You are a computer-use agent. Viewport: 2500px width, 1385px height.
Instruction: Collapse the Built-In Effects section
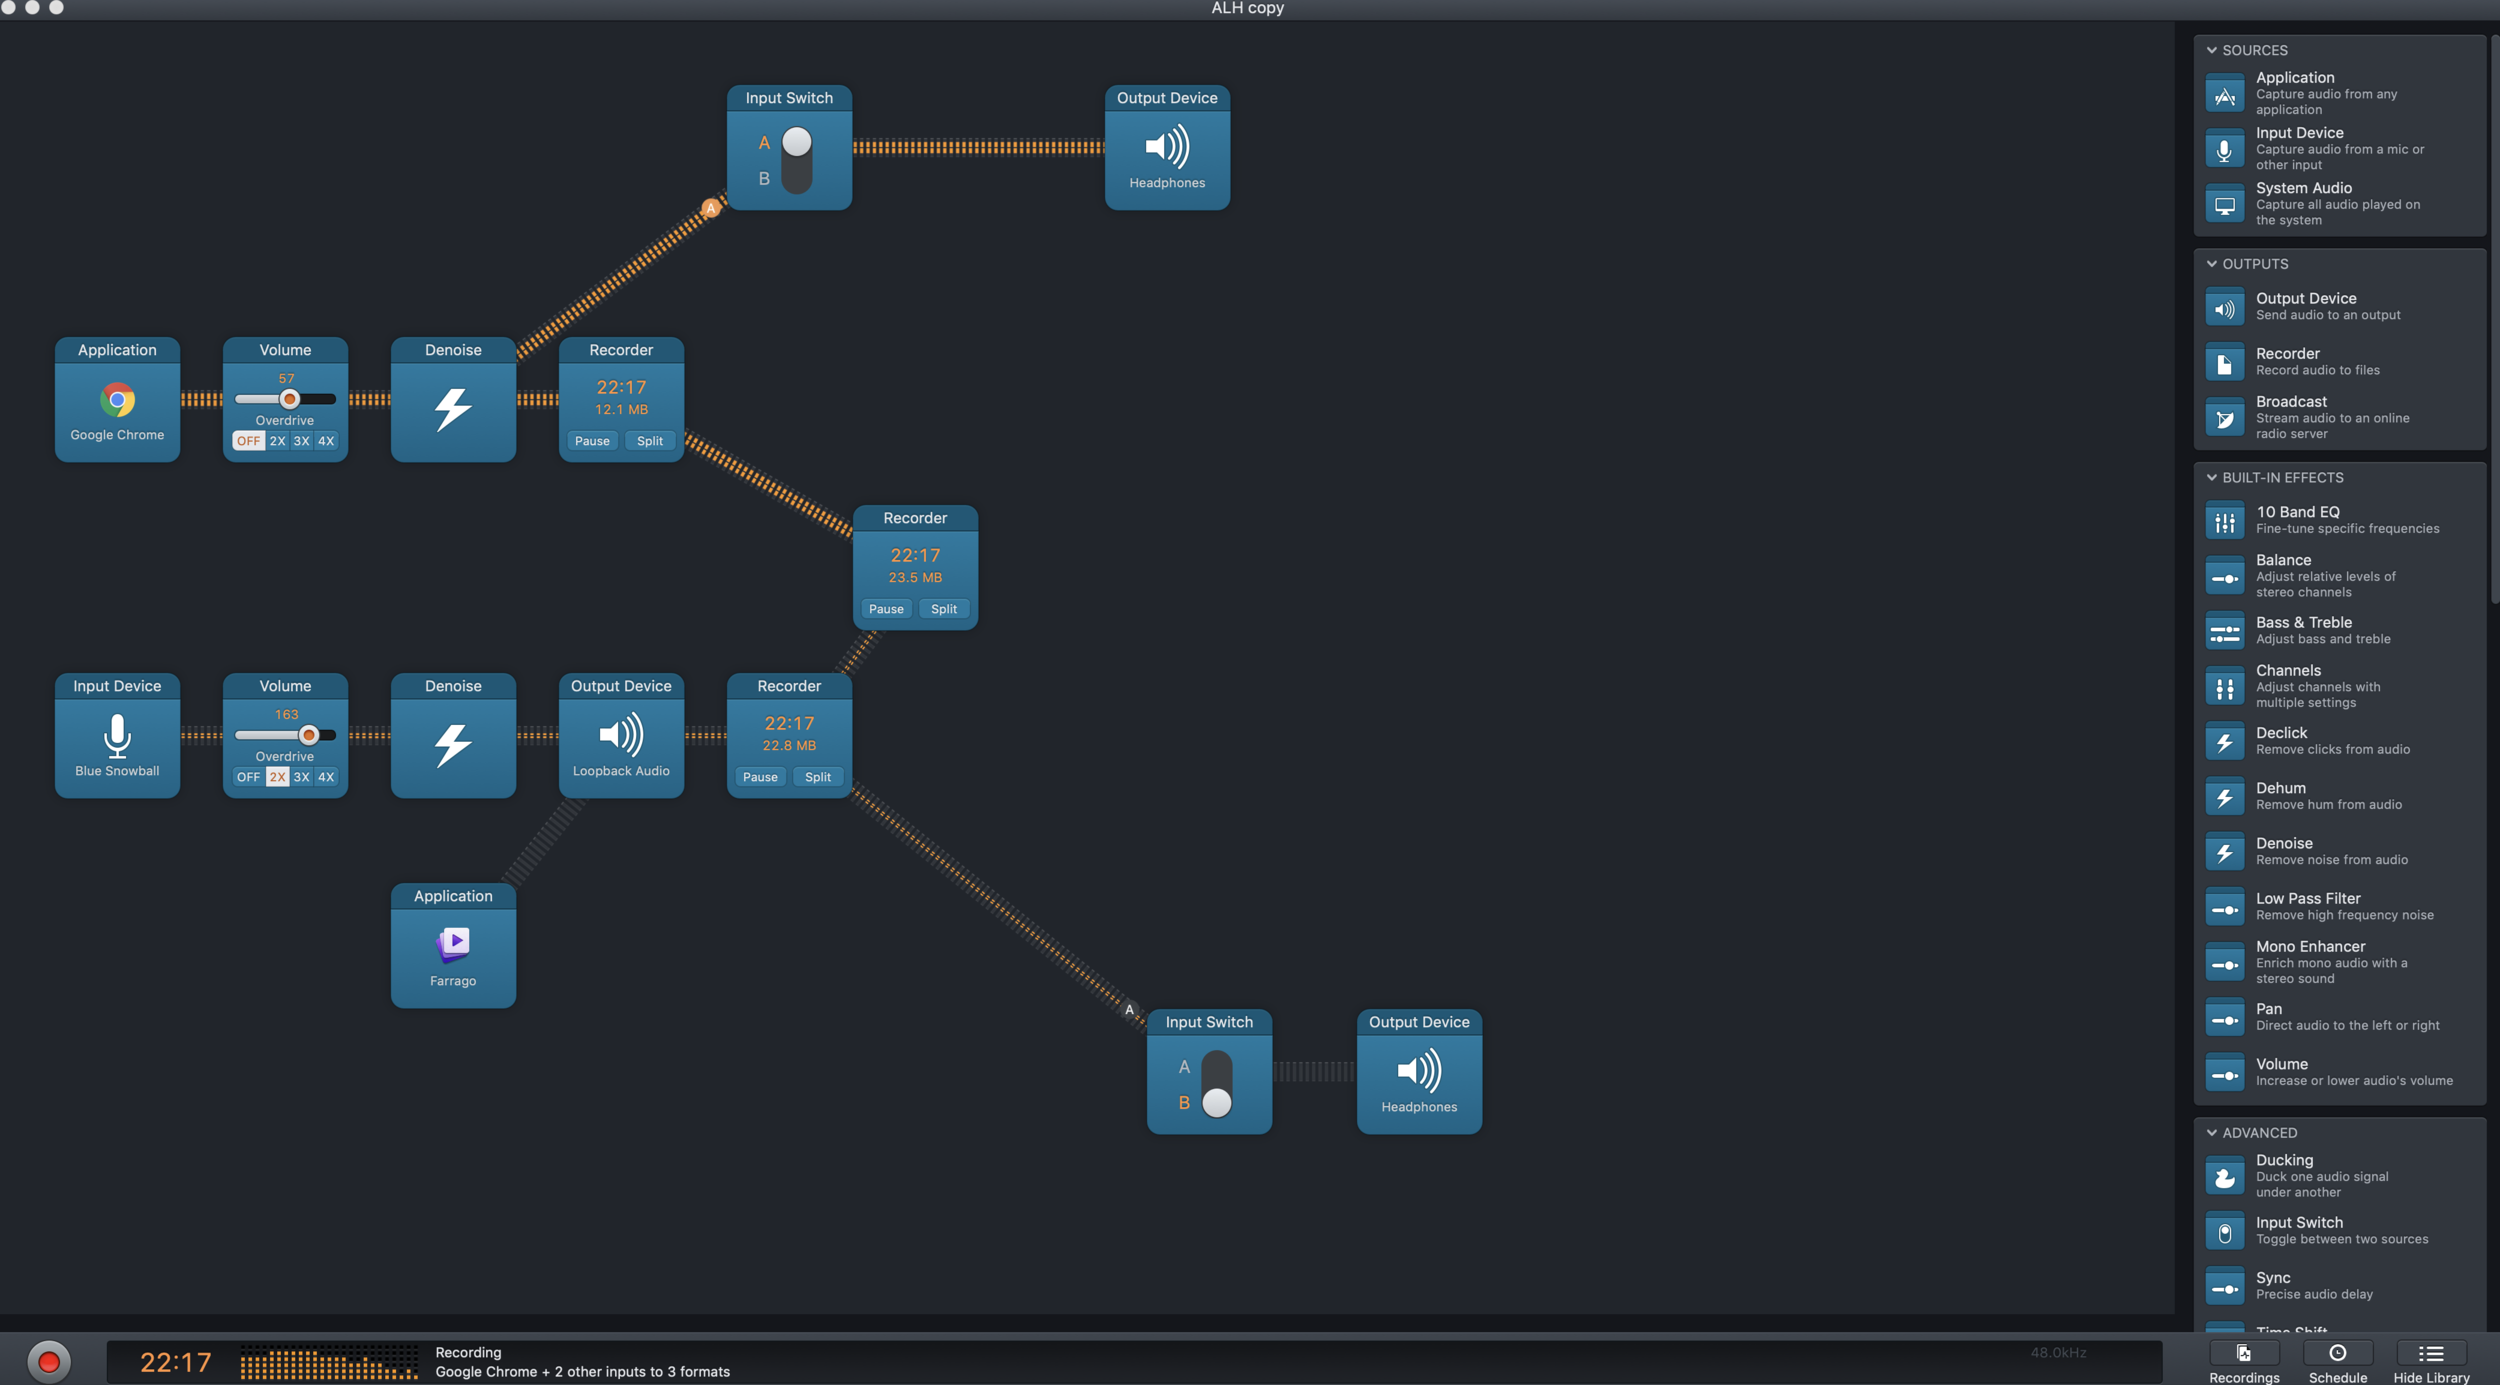2212,478
